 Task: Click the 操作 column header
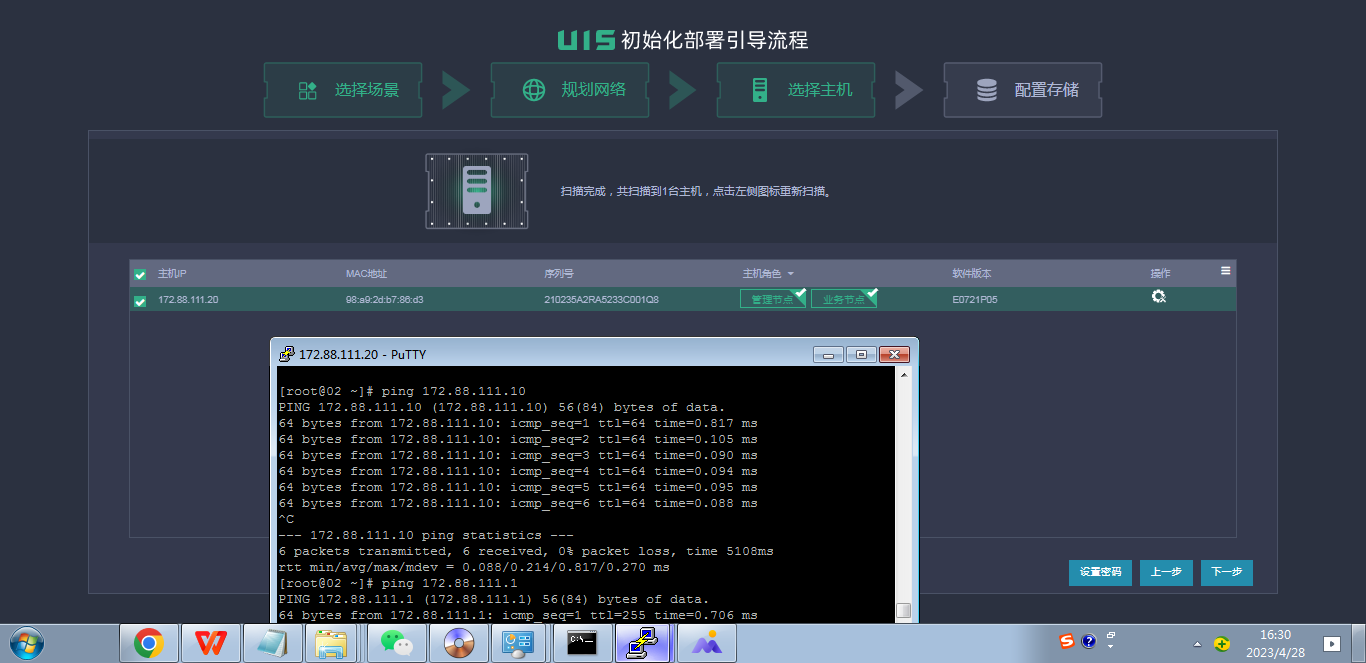point(1160,274)
